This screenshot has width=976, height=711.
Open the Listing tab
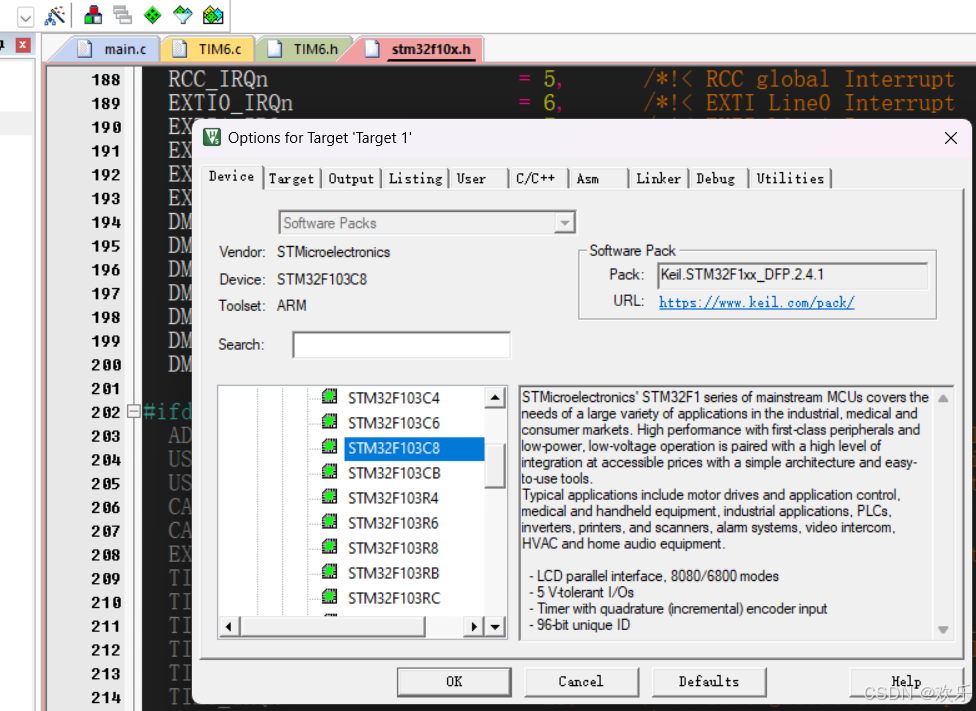point(415,179)
